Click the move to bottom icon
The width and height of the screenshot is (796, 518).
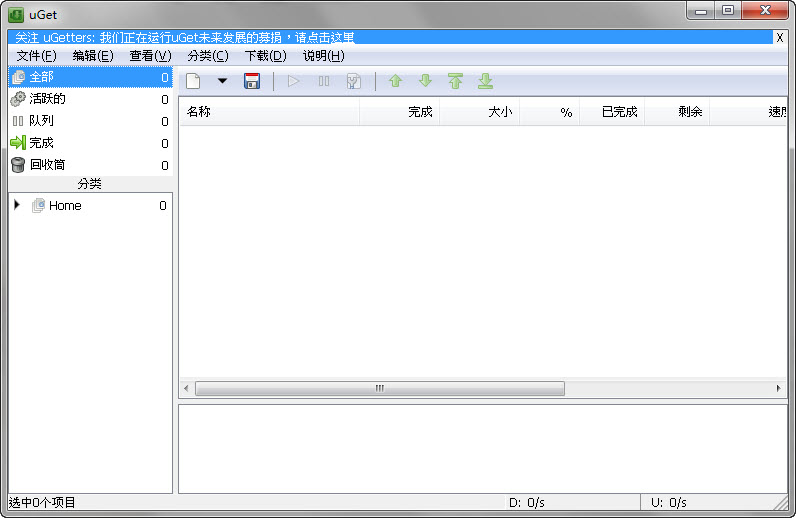(x=485, y=81)
